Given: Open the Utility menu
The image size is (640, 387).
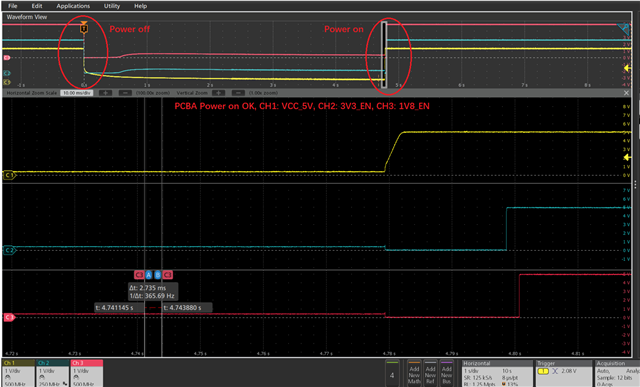Looking at the screenshot, I should point(112,6).
